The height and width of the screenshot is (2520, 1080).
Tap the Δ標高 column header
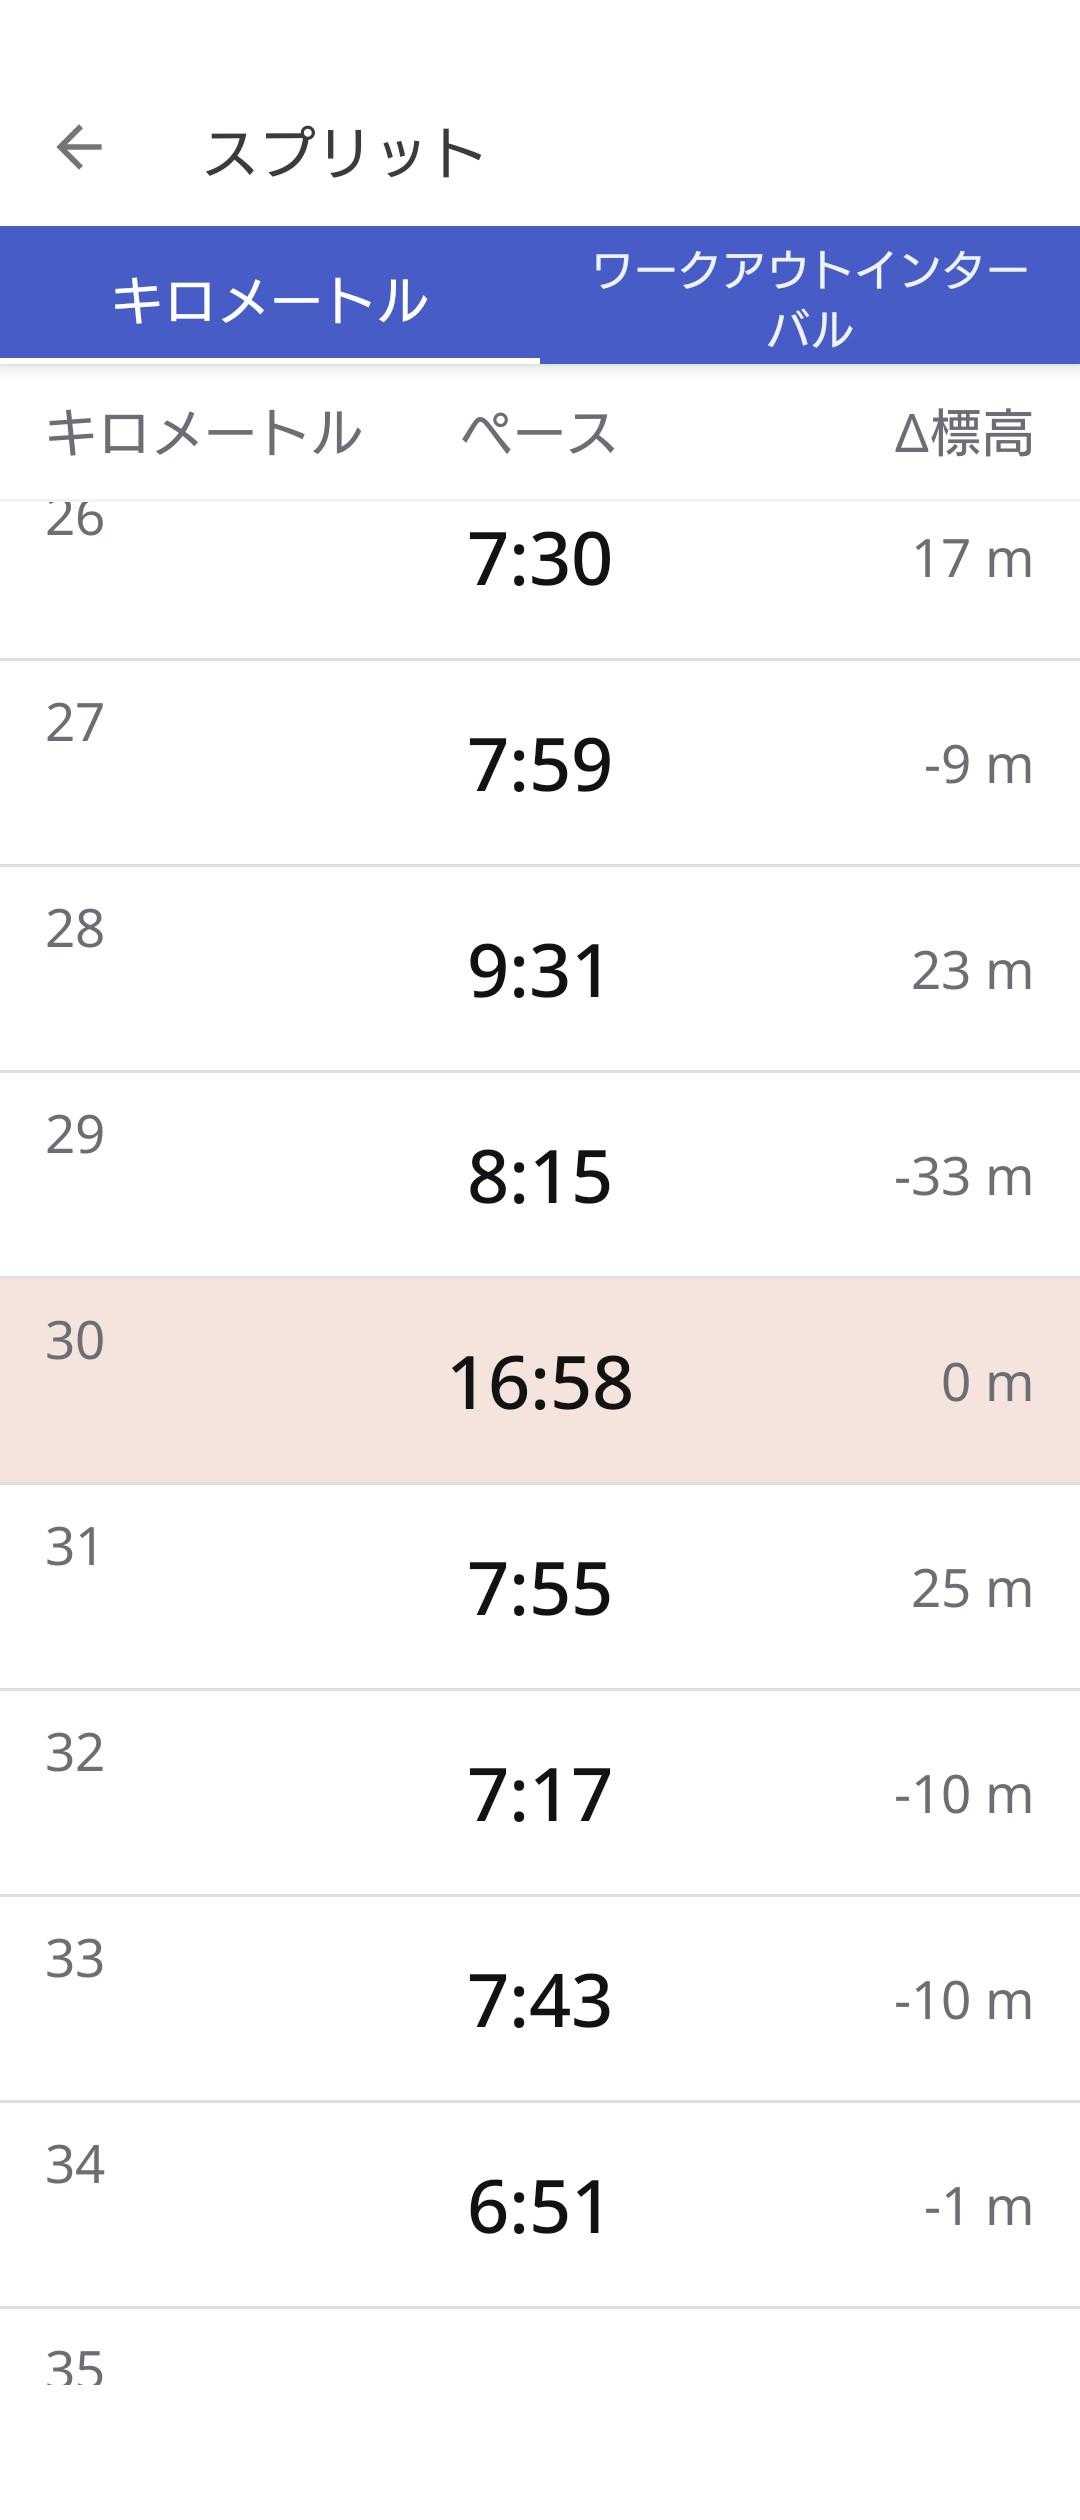tap(963, 434)
